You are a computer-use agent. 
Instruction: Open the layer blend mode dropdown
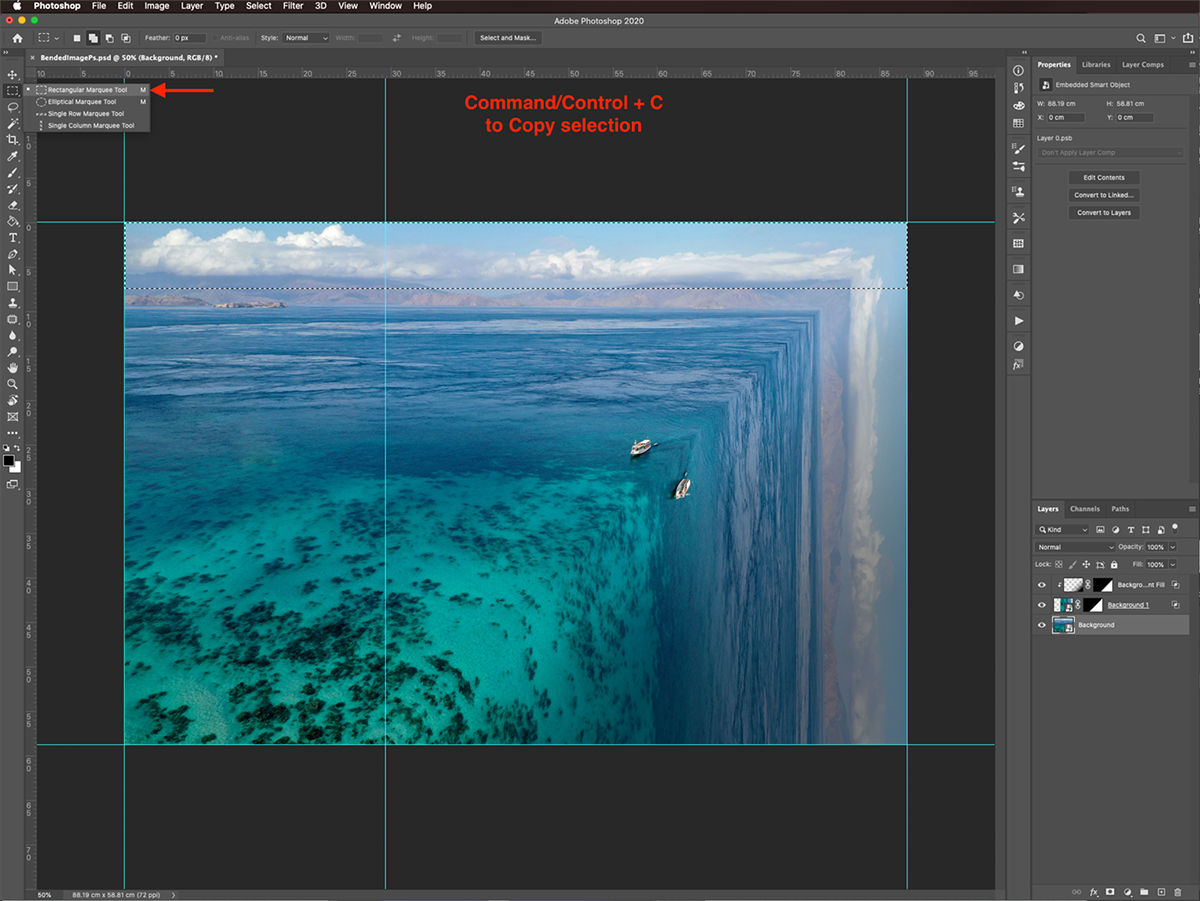(1075, 547)
